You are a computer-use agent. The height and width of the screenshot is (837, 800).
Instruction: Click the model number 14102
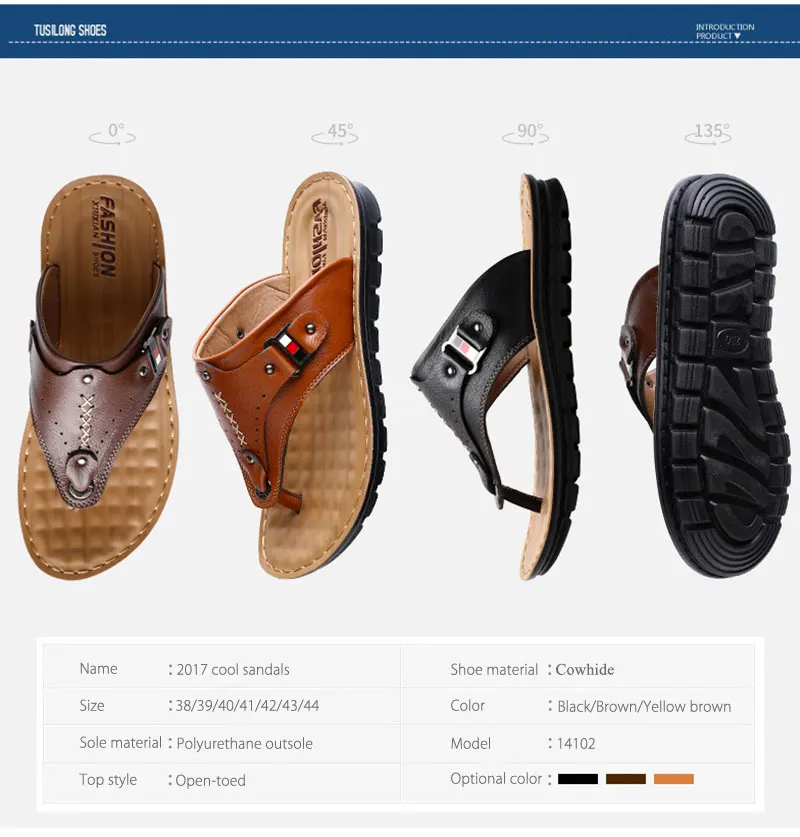[x=576, y=744]
